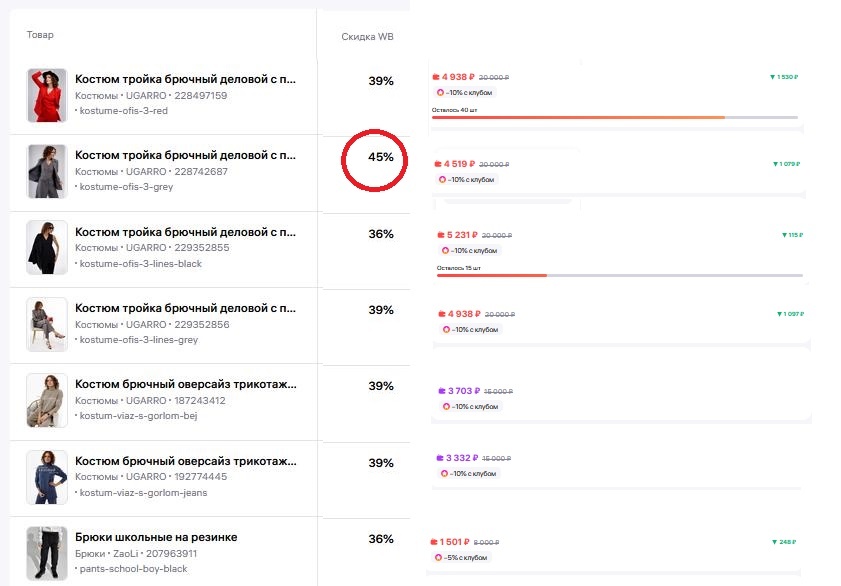This screenshot has height=586, width=841.
Task: Click the purple wallet icon beside 3 703 ₽
Action: pyautogui.click(x=441, y=391)
